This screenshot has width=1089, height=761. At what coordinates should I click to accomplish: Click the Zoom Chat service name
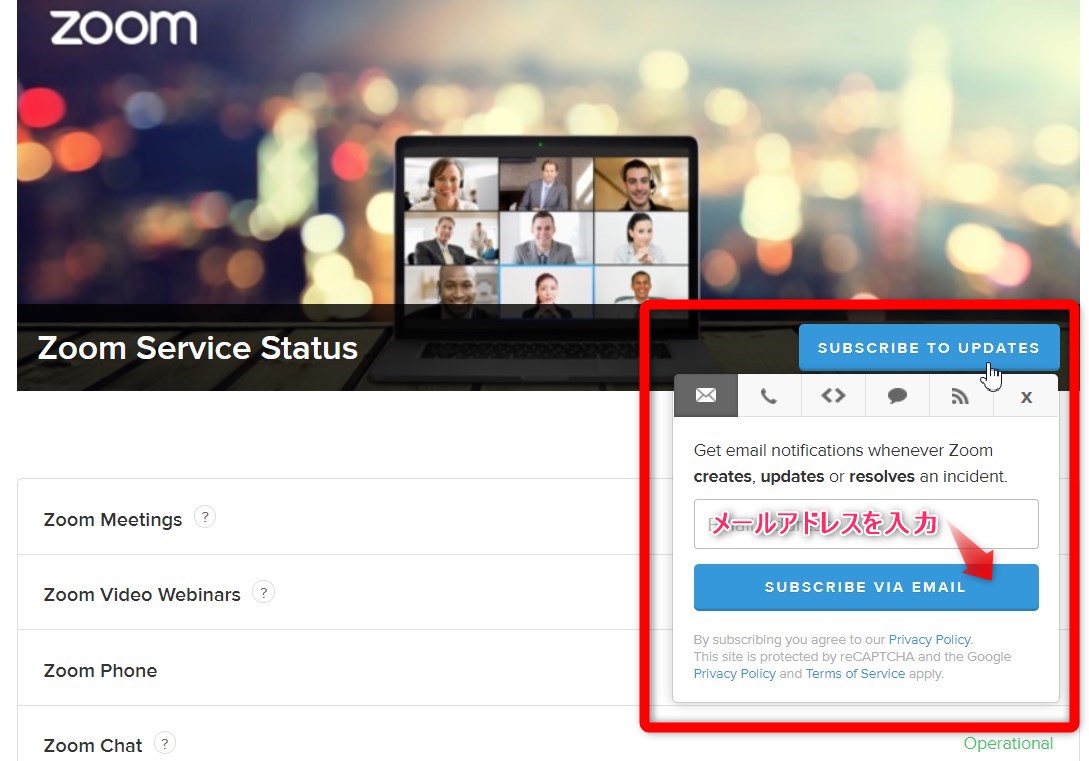(x=92, y=746)
